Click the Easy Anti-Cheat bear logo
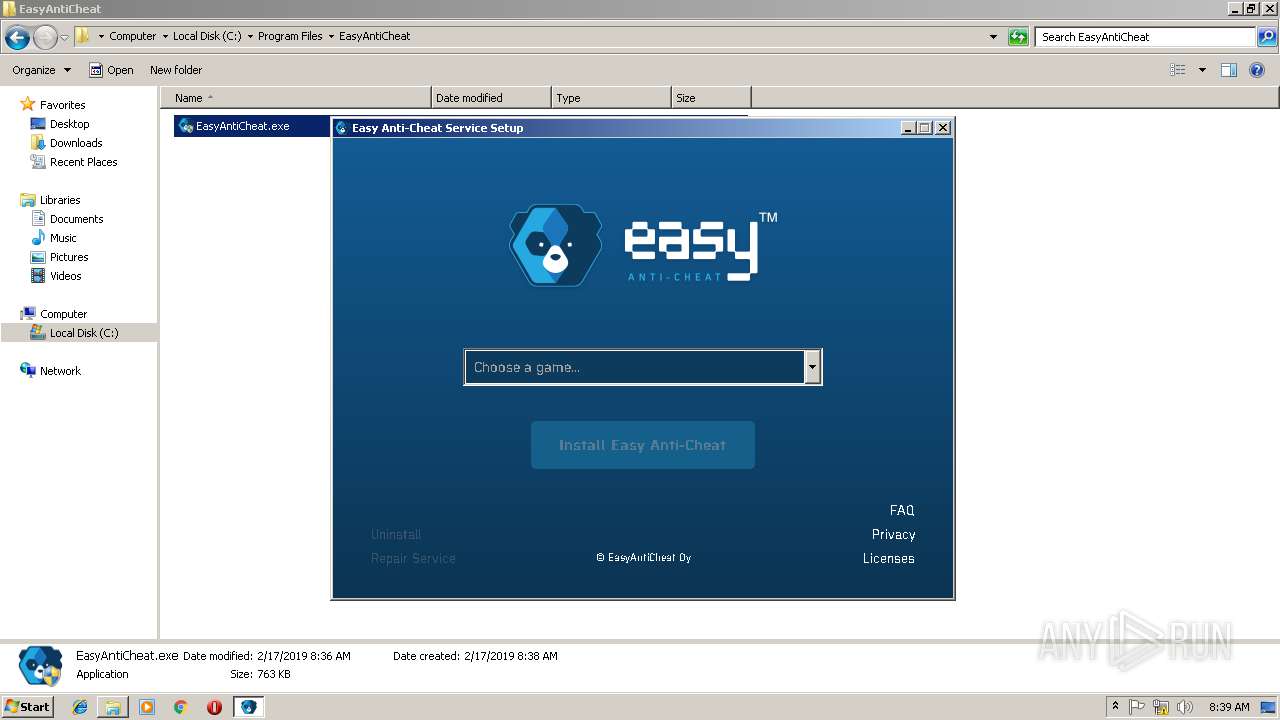This screenshot has height=720, width=1280. (x=555, y=245)
